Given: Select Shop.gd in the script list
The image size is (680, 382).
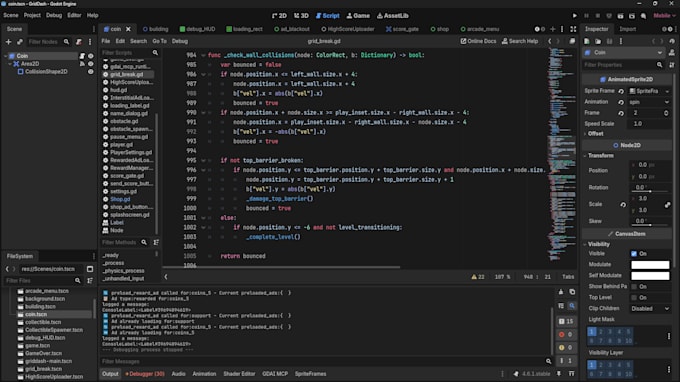Looking at the screenshot, I should [x=120, y=199].
